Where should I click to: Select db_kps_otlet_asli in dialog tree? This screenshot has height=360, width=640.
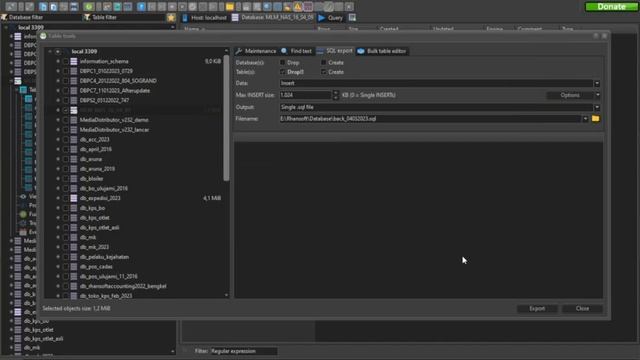(100, 227)
